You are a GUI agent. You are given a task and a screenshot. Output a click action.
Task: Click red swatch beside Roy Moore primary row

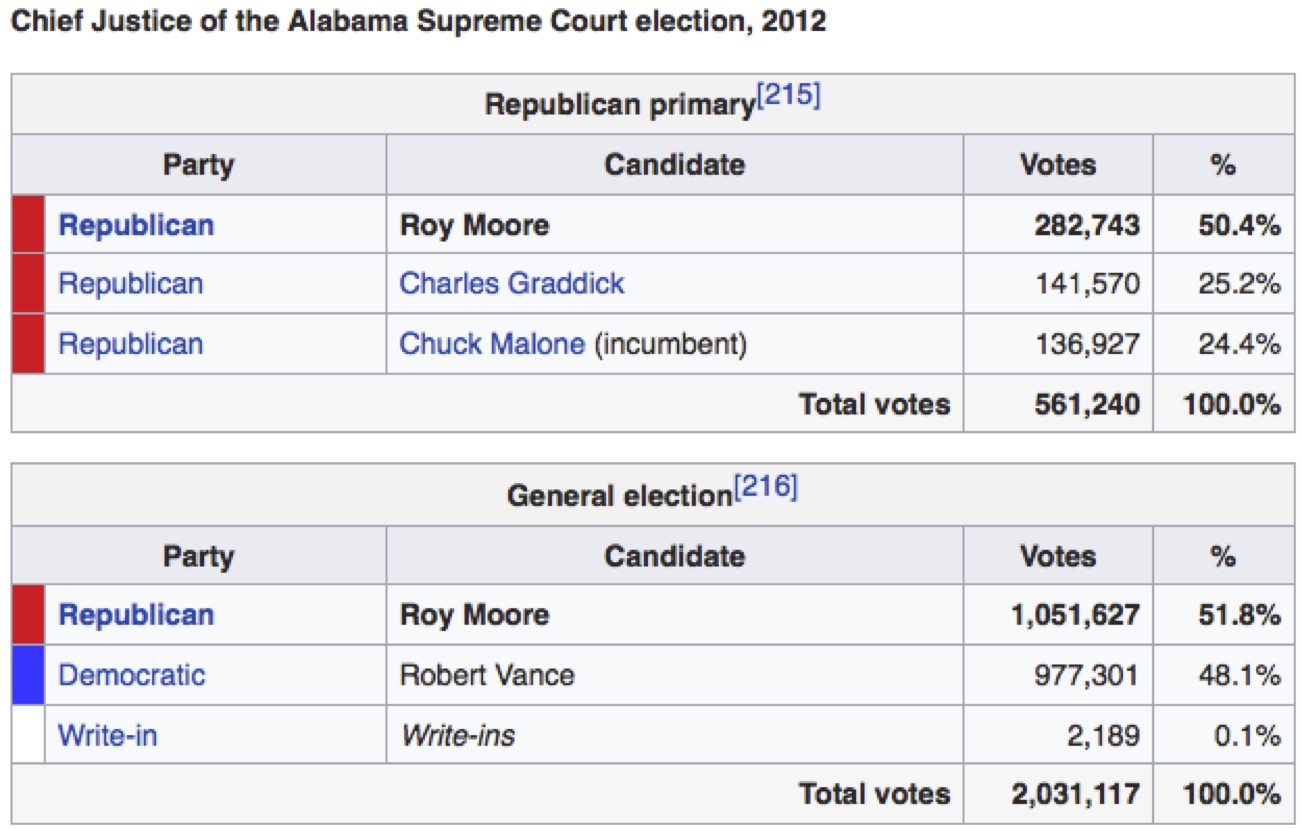[x=28, y=225]
